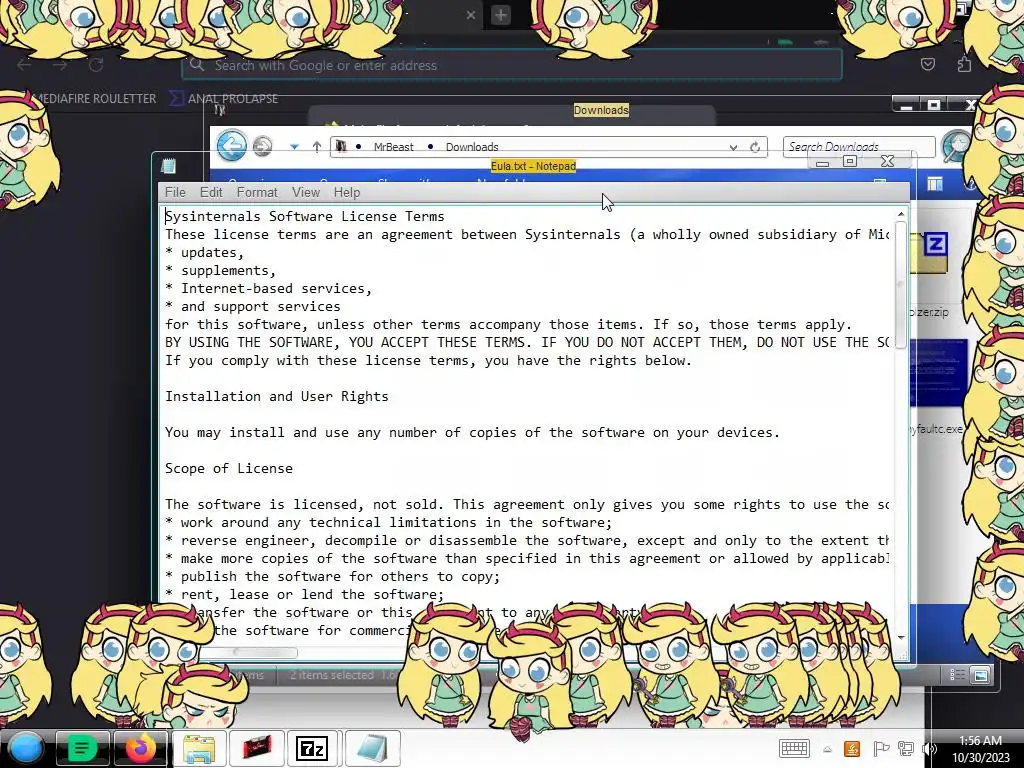Screen dimensions: 1024x768
Task: Select the Downloads segment in Explorer address bar
Action: pyautogui.click(x=472, y=147)
